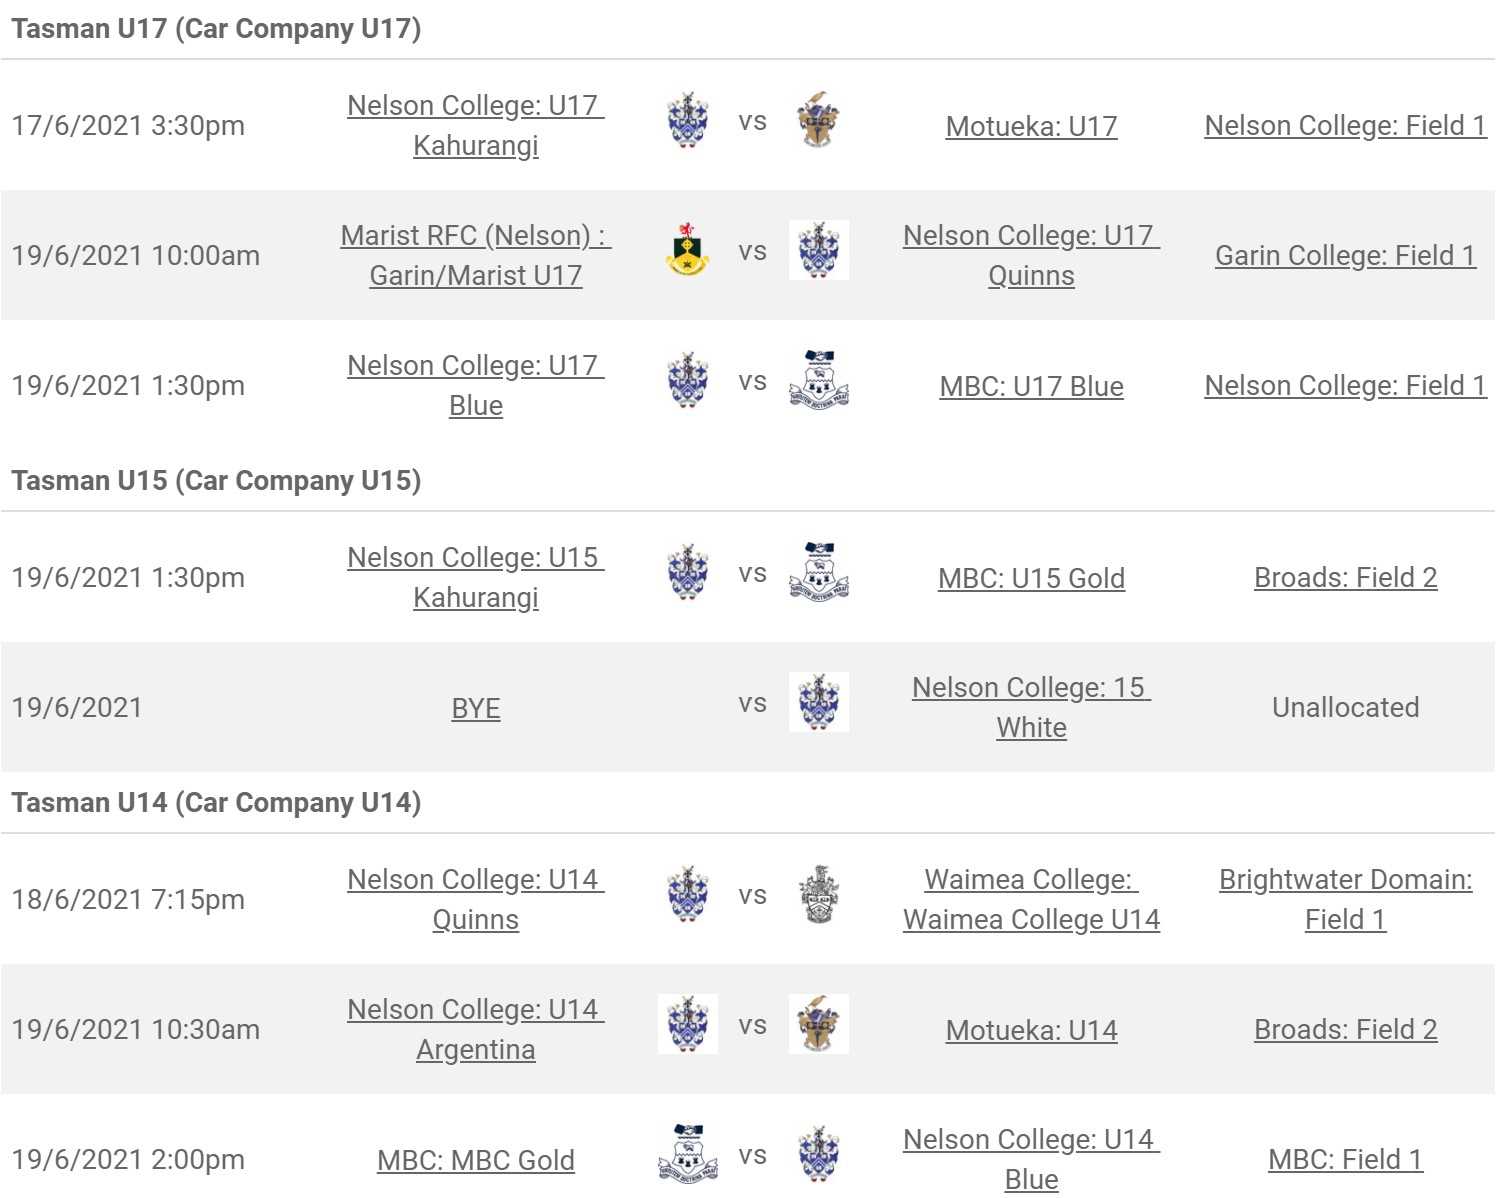The width and height of the screenshot is (1496, 1198).
Task: Click Marist RFC crest icon
Action: click(x=687, y=251)
